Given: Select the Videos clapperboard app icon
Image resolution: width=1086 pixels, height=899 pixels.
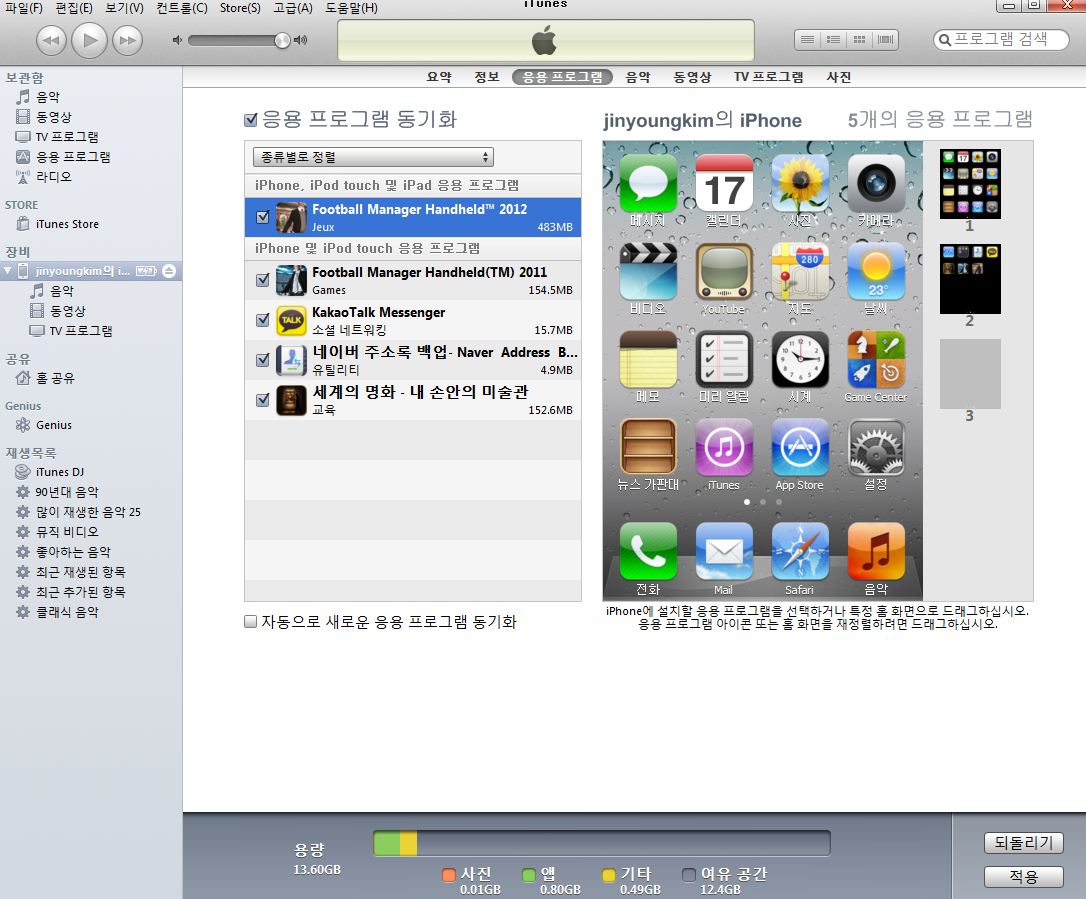Looking at the screenshot, I should (x=648, y=271).
